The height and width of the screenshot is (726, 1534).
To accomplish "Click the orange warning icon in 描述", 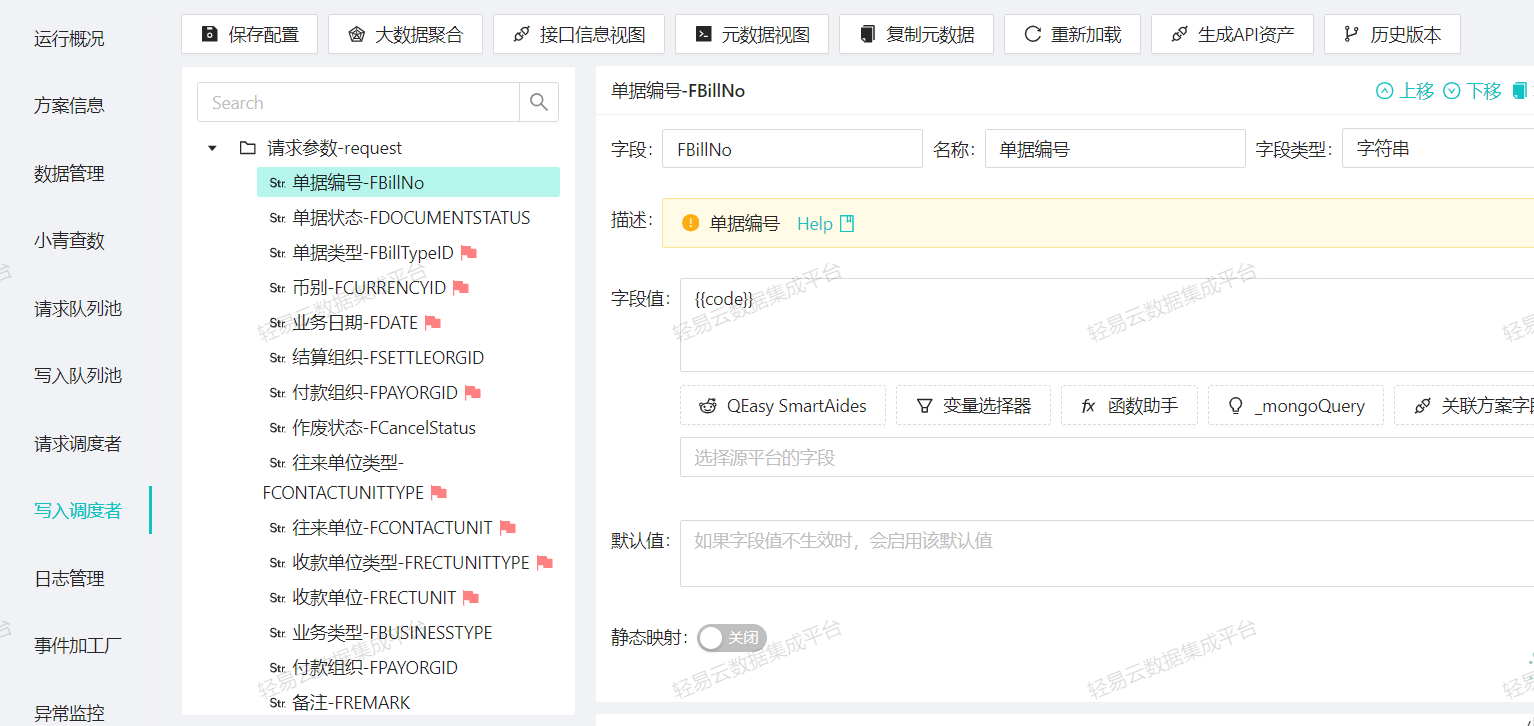I will (x=690, y=223).
